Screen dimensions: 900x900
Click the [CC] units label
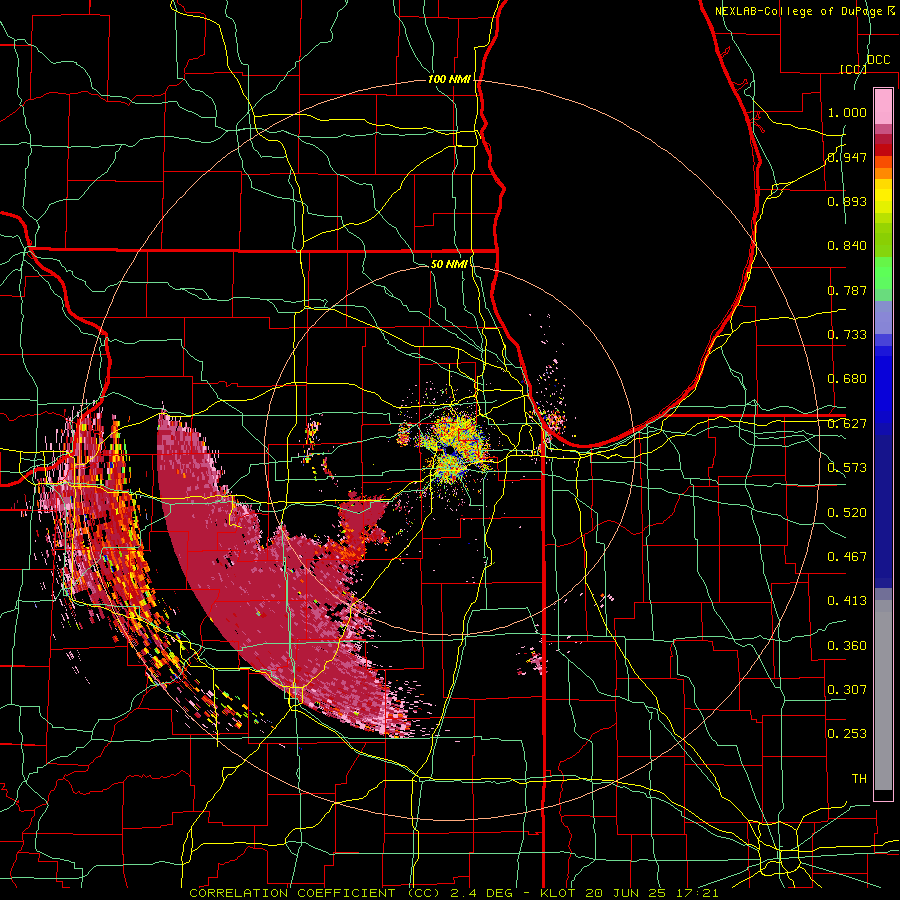tap(853, 69)
